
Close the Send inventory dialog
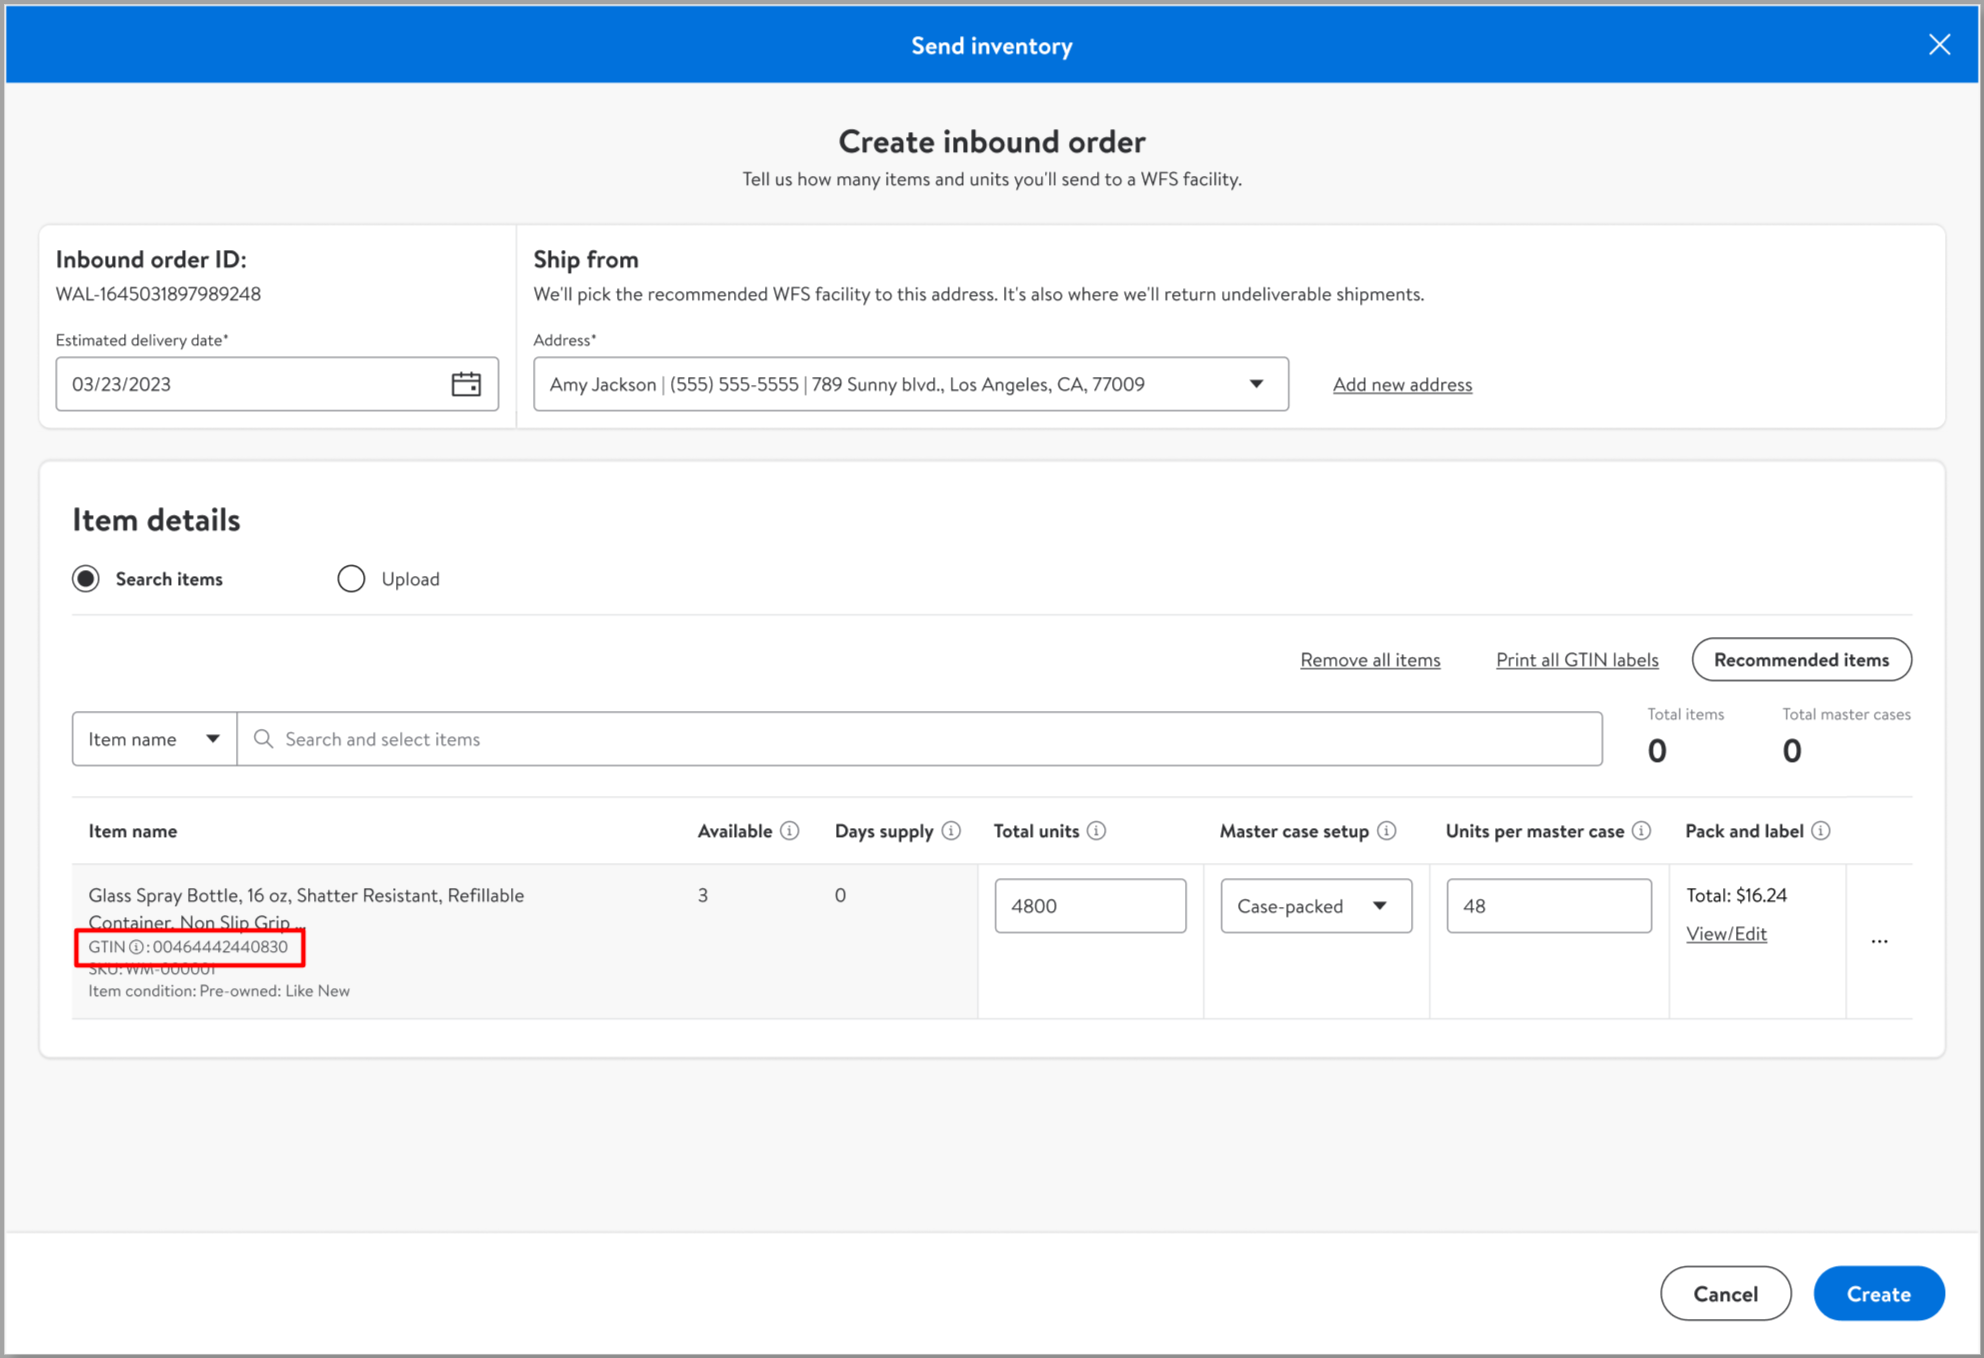(x=1939, y=45)
